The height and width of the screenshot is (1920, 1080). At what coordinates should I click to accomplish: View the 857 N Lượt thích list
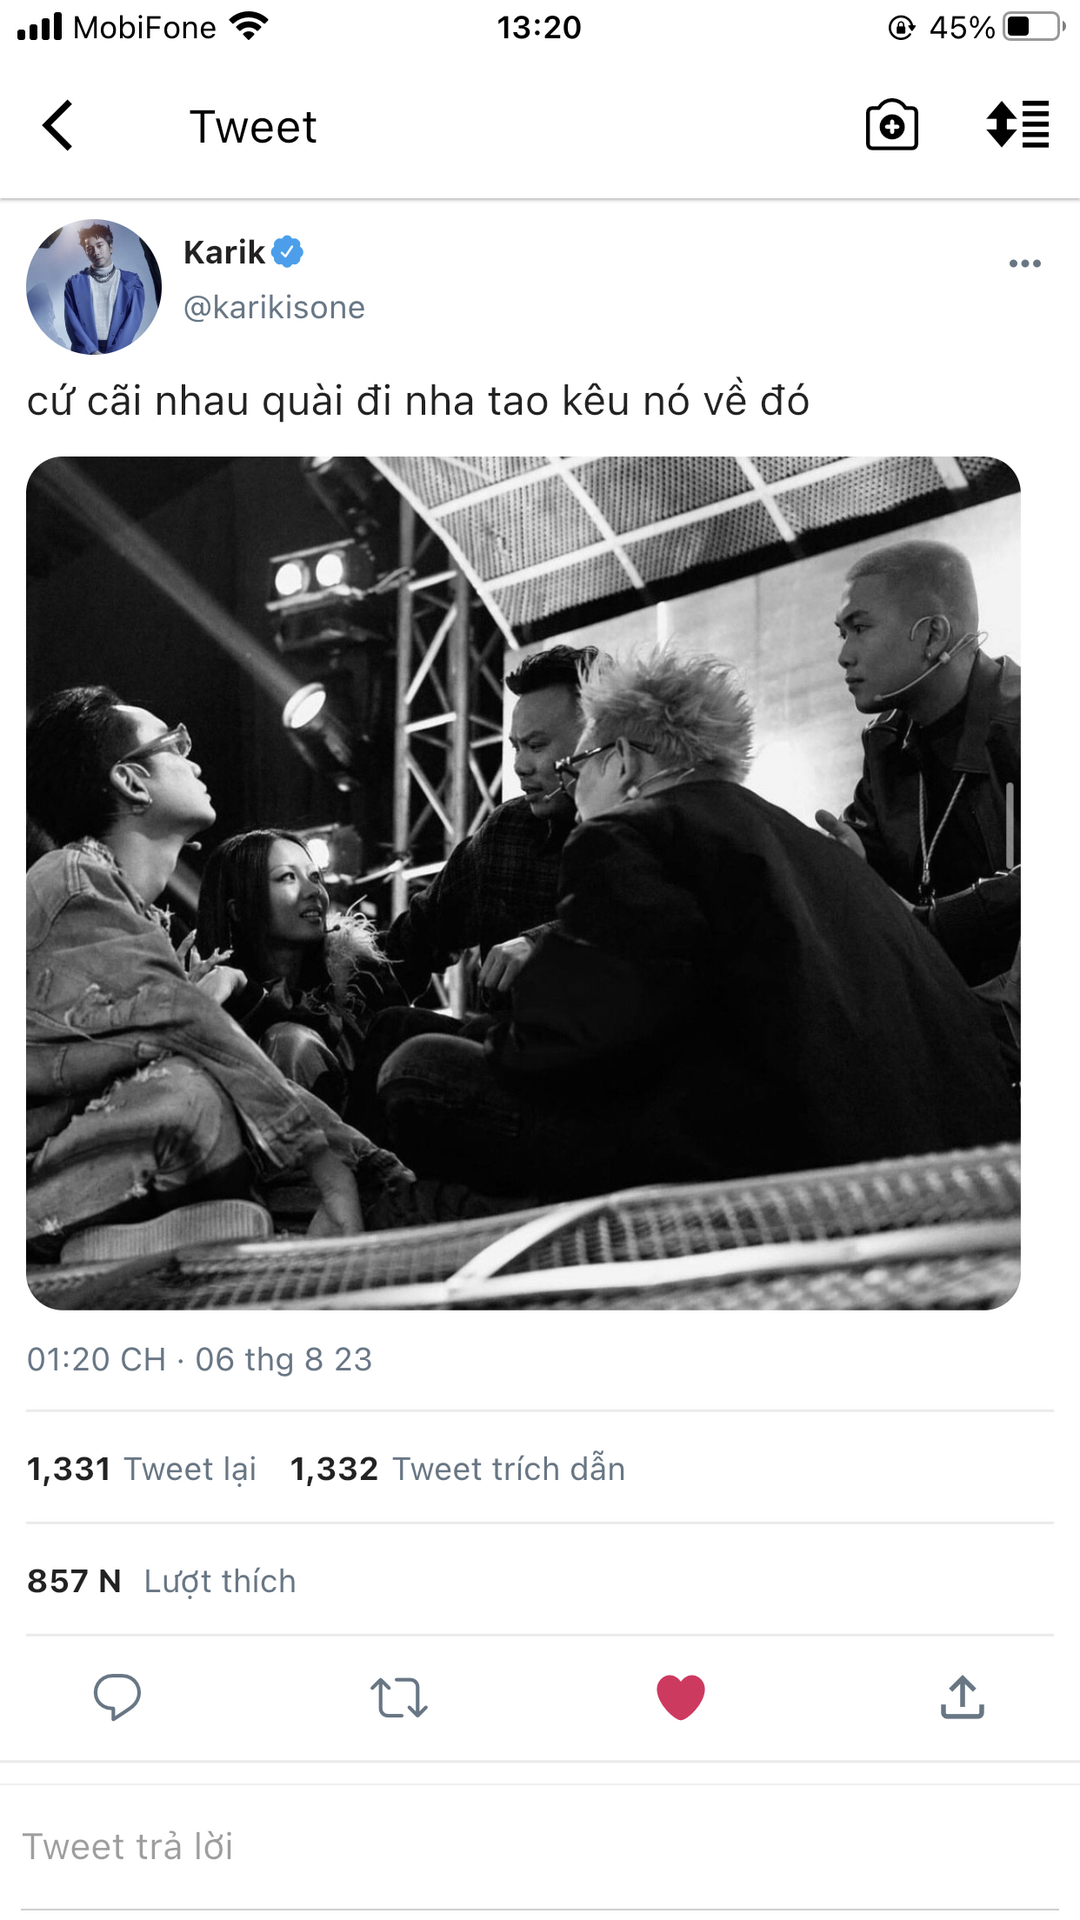click(161, 1581)
